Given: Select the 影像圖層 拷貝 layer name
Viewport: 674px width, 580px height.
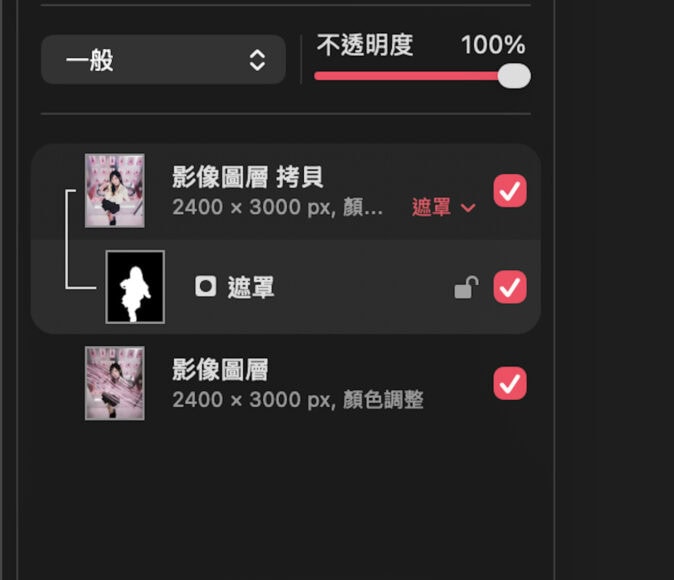Looking at the screenshot, I should coord(248,177).
